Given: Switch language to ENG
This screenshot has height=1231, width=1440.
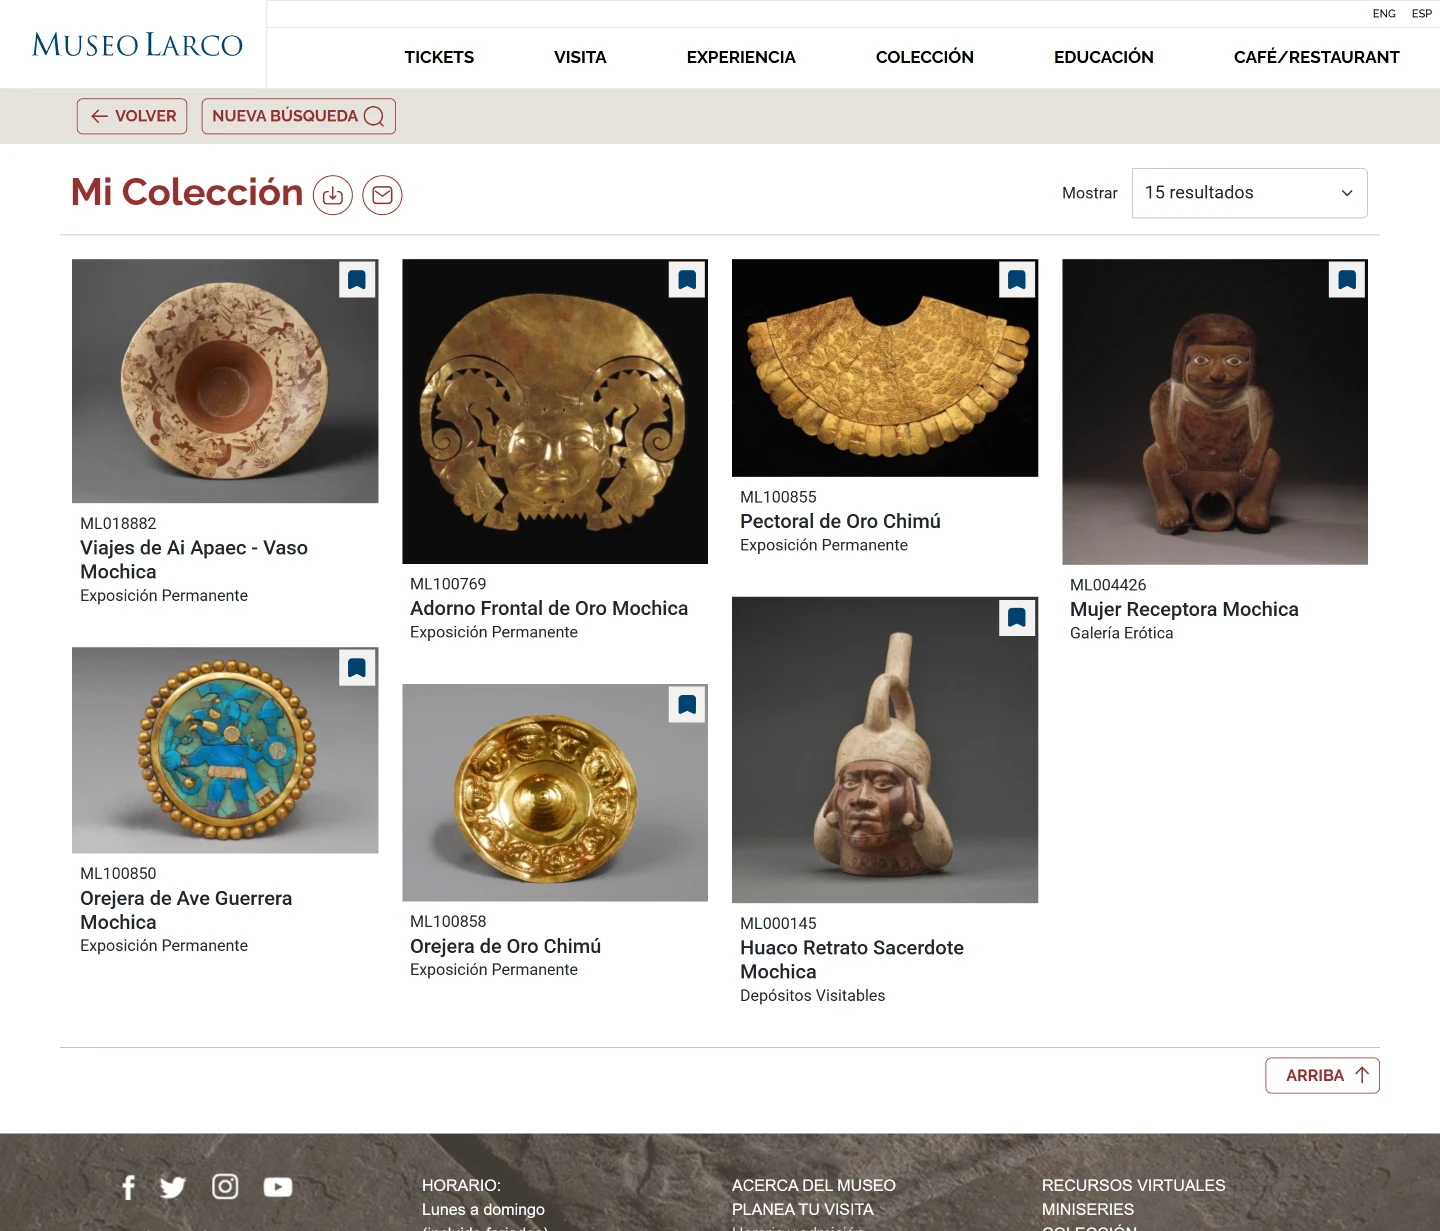Looking at the screenshot, I should (x=1384, y=13).
